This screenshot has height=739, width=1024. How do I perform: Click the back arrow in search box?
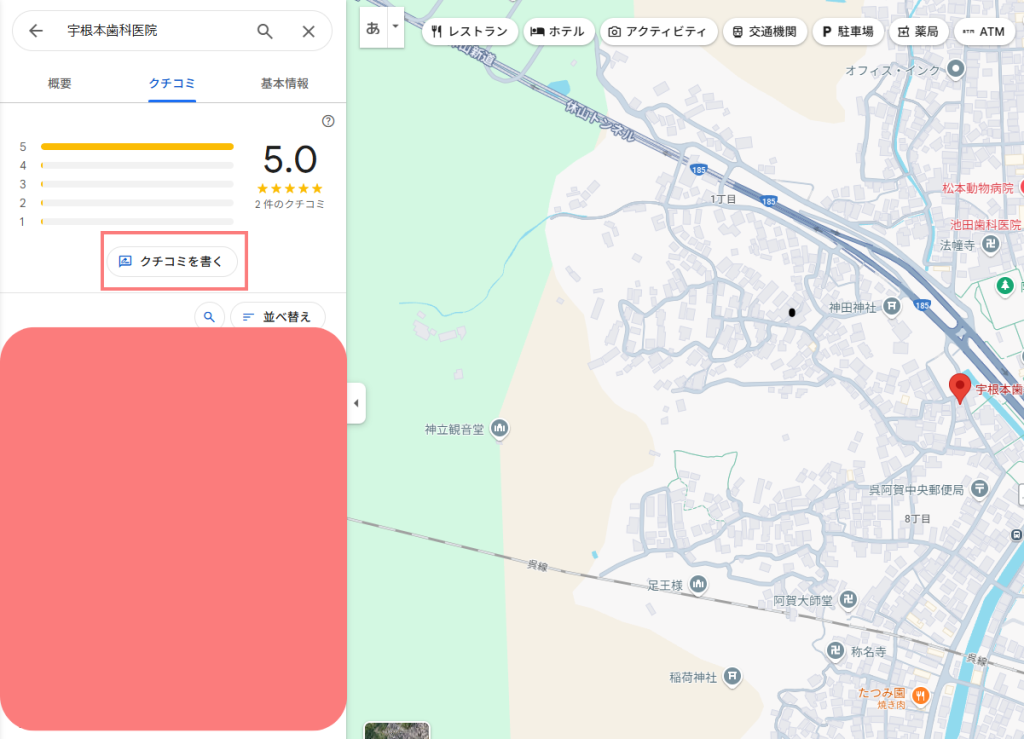[36, 31]
